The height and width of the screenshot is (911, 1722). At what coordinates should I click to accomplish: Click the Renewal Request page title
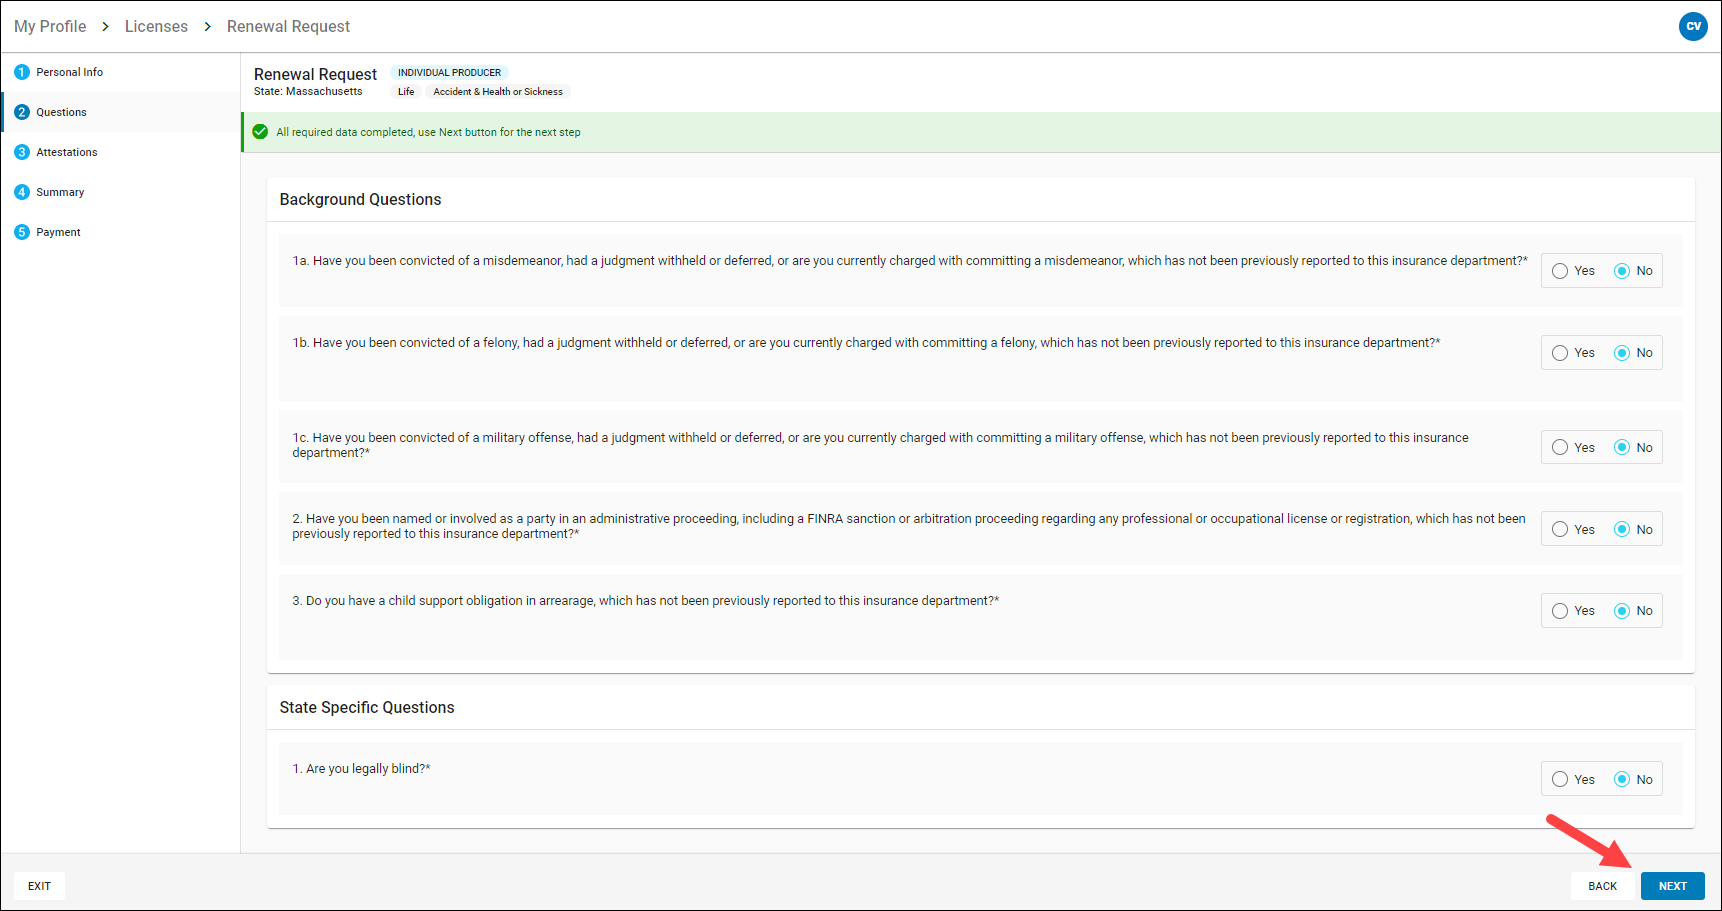315,74
